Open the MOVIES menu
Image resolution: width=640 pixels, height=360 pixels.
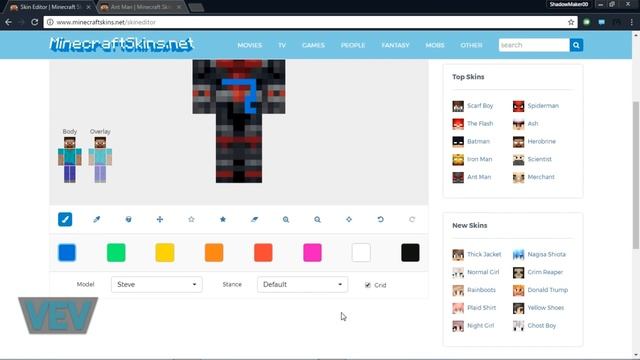pos(250,45)
